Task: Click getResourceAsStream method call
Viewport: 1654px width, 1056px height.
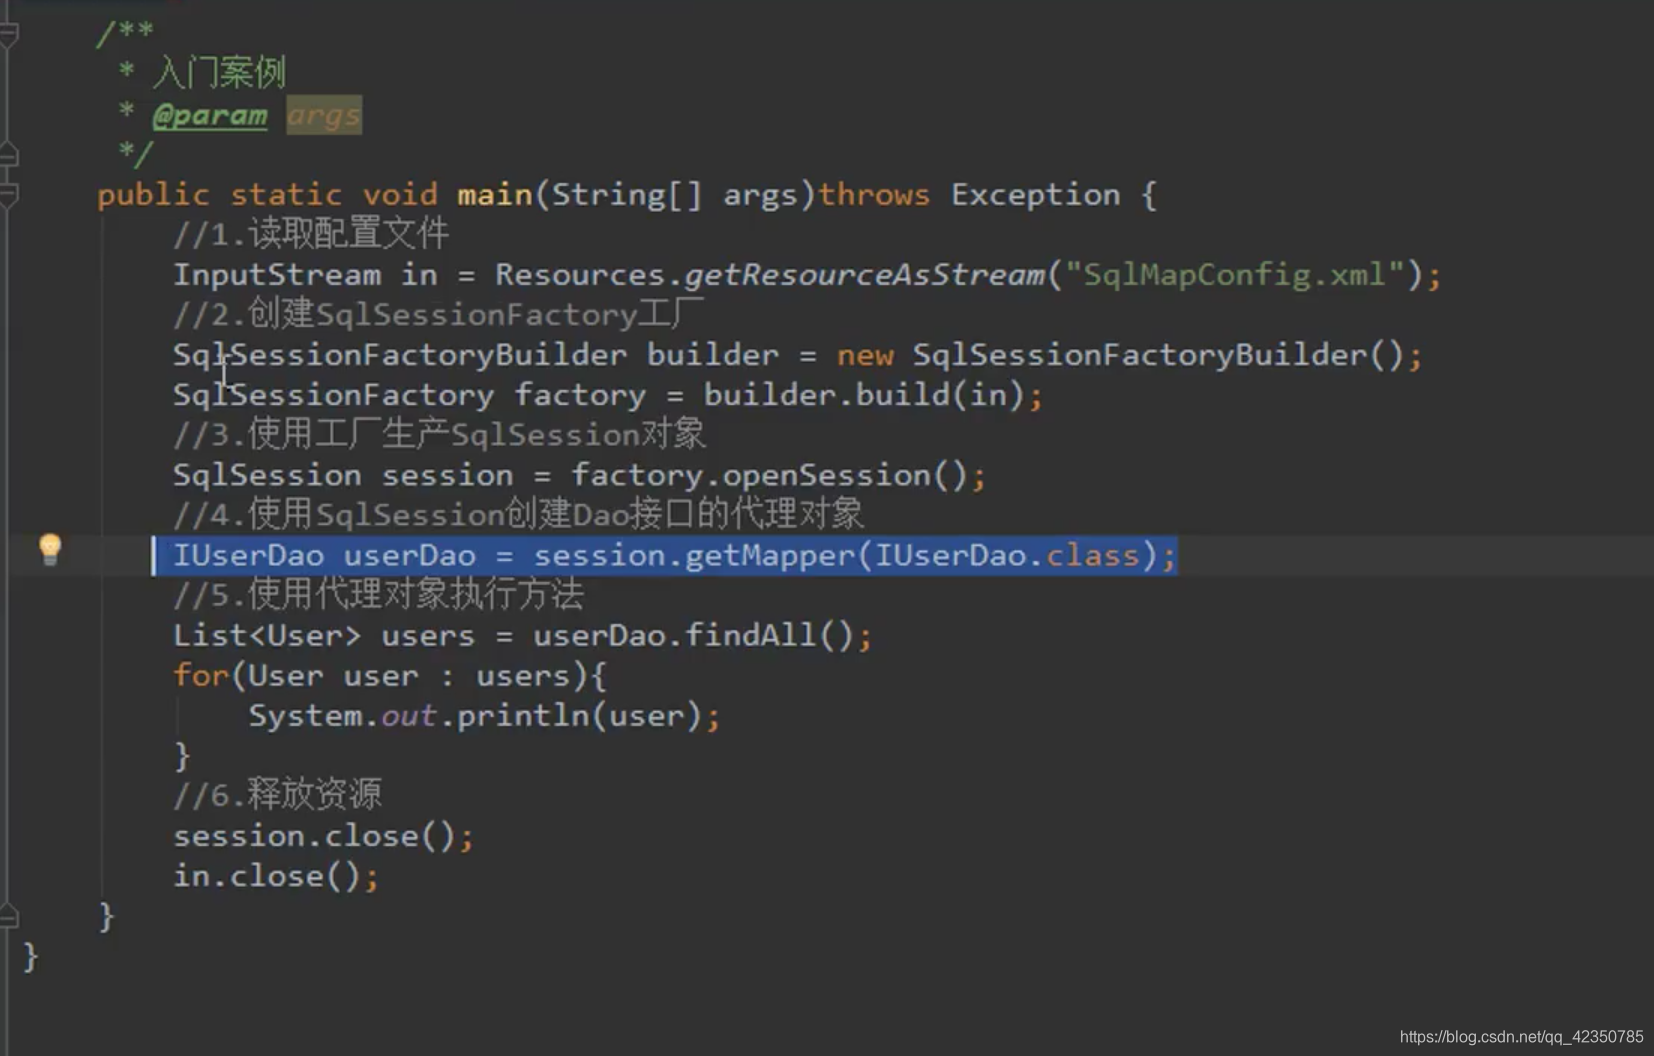Action: pyautogui.click(x=864, y=274)
